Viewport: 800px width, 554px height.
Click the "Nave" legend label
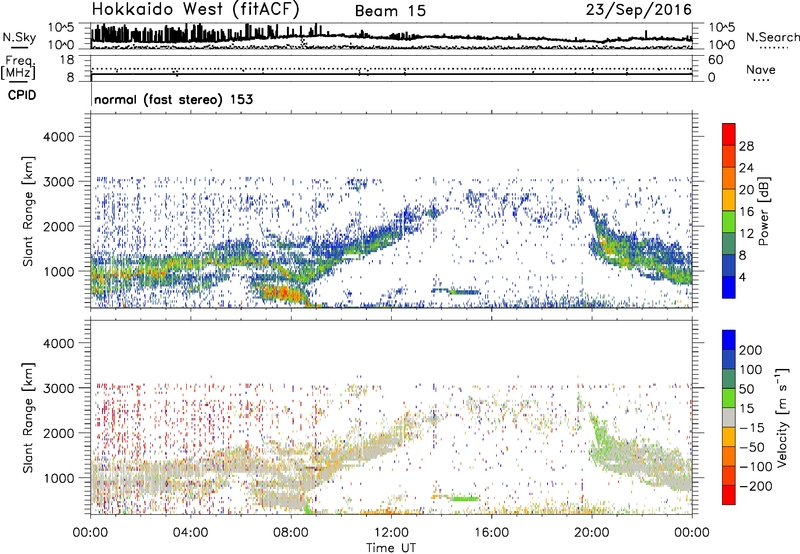point(761,69)
